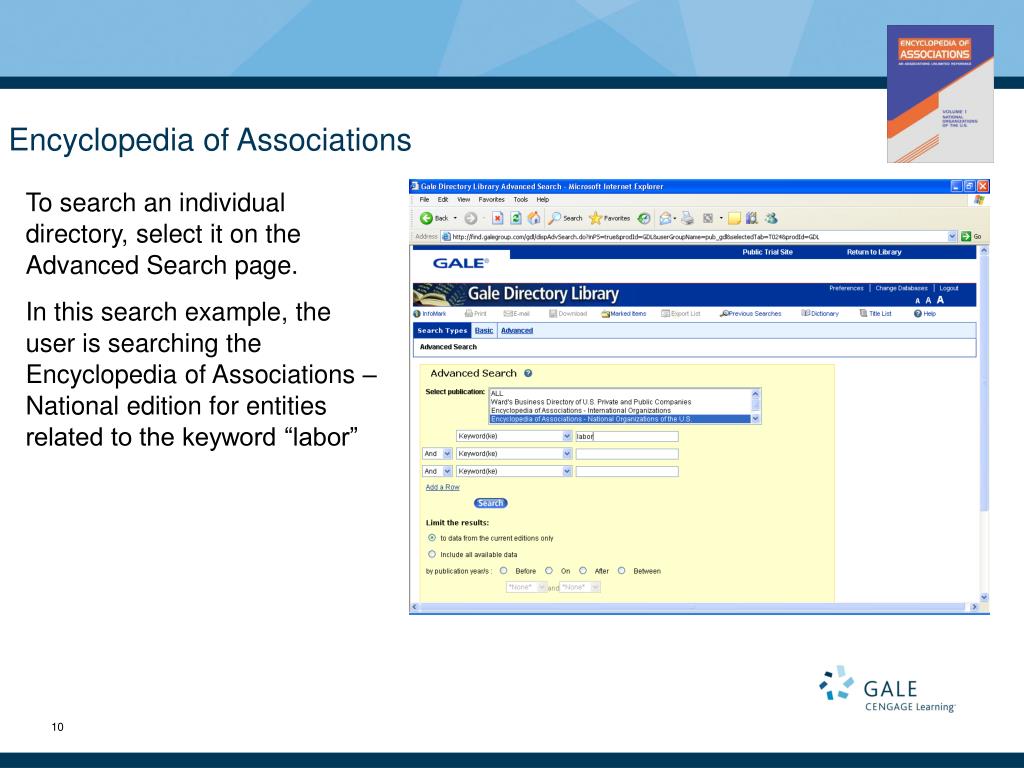The height and width of the screenshot is (768, 1024).
Task: Select the On publication year option
Action: coord(549,571)
